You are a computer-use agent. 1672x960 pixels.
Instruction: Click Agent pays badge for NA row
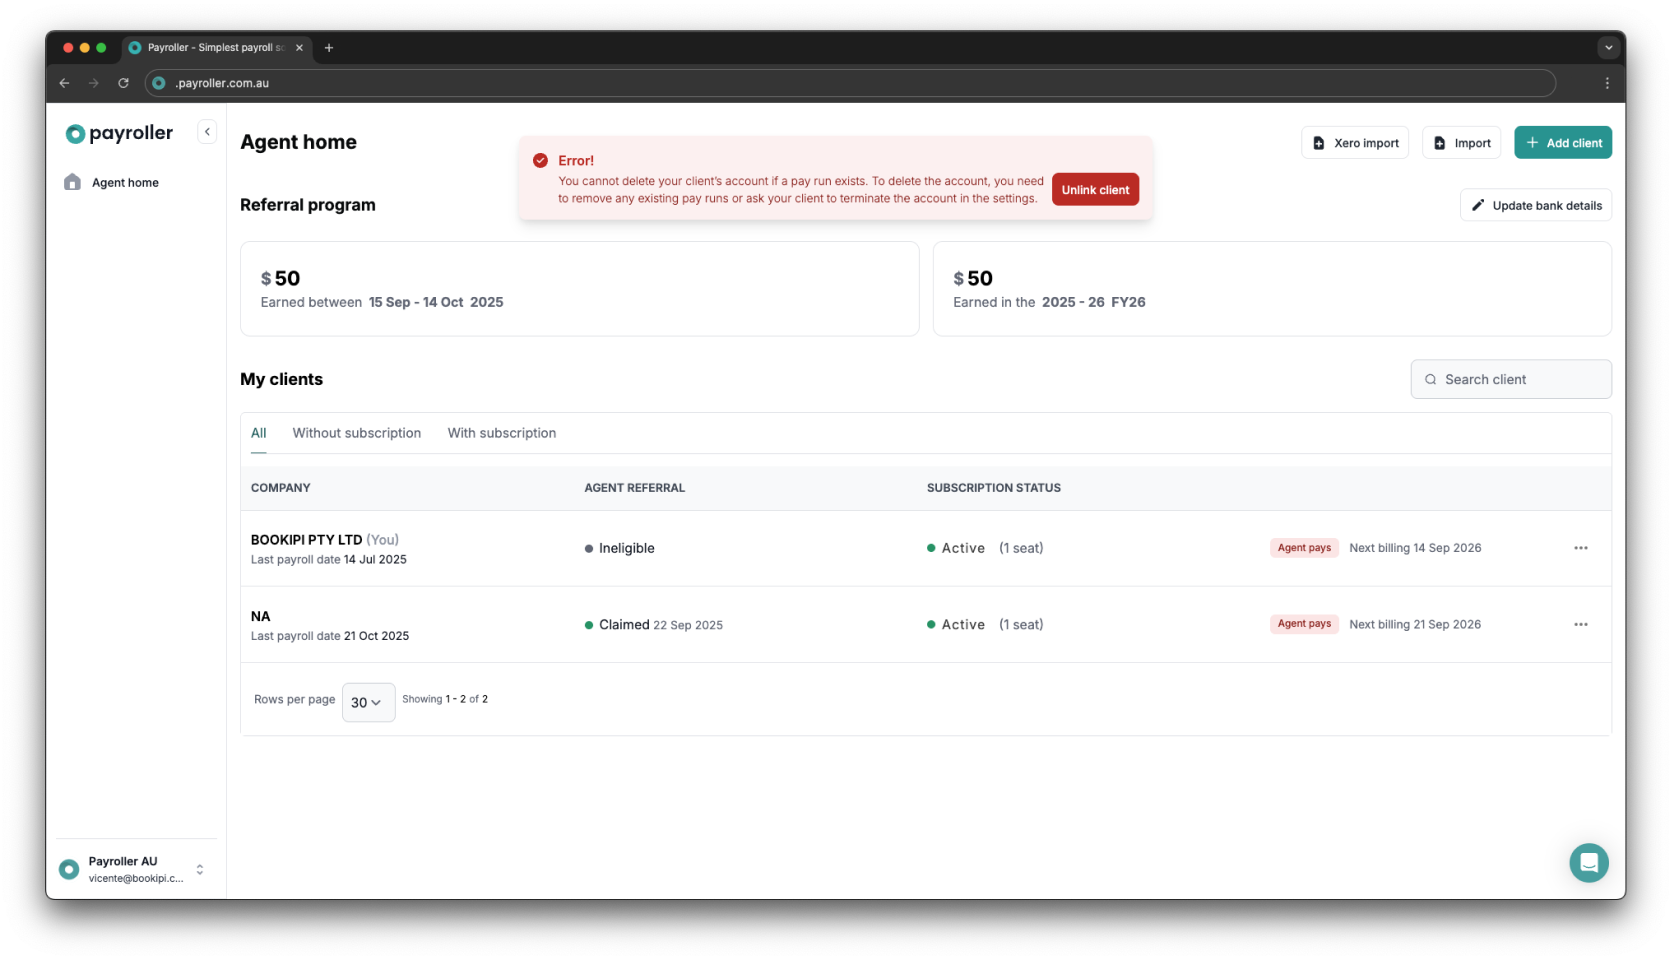[1304, 624]
